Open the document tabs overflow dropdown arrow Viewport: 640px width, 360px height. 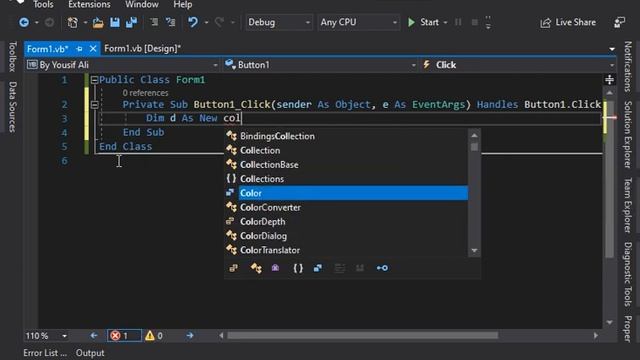tap(612, 49)
